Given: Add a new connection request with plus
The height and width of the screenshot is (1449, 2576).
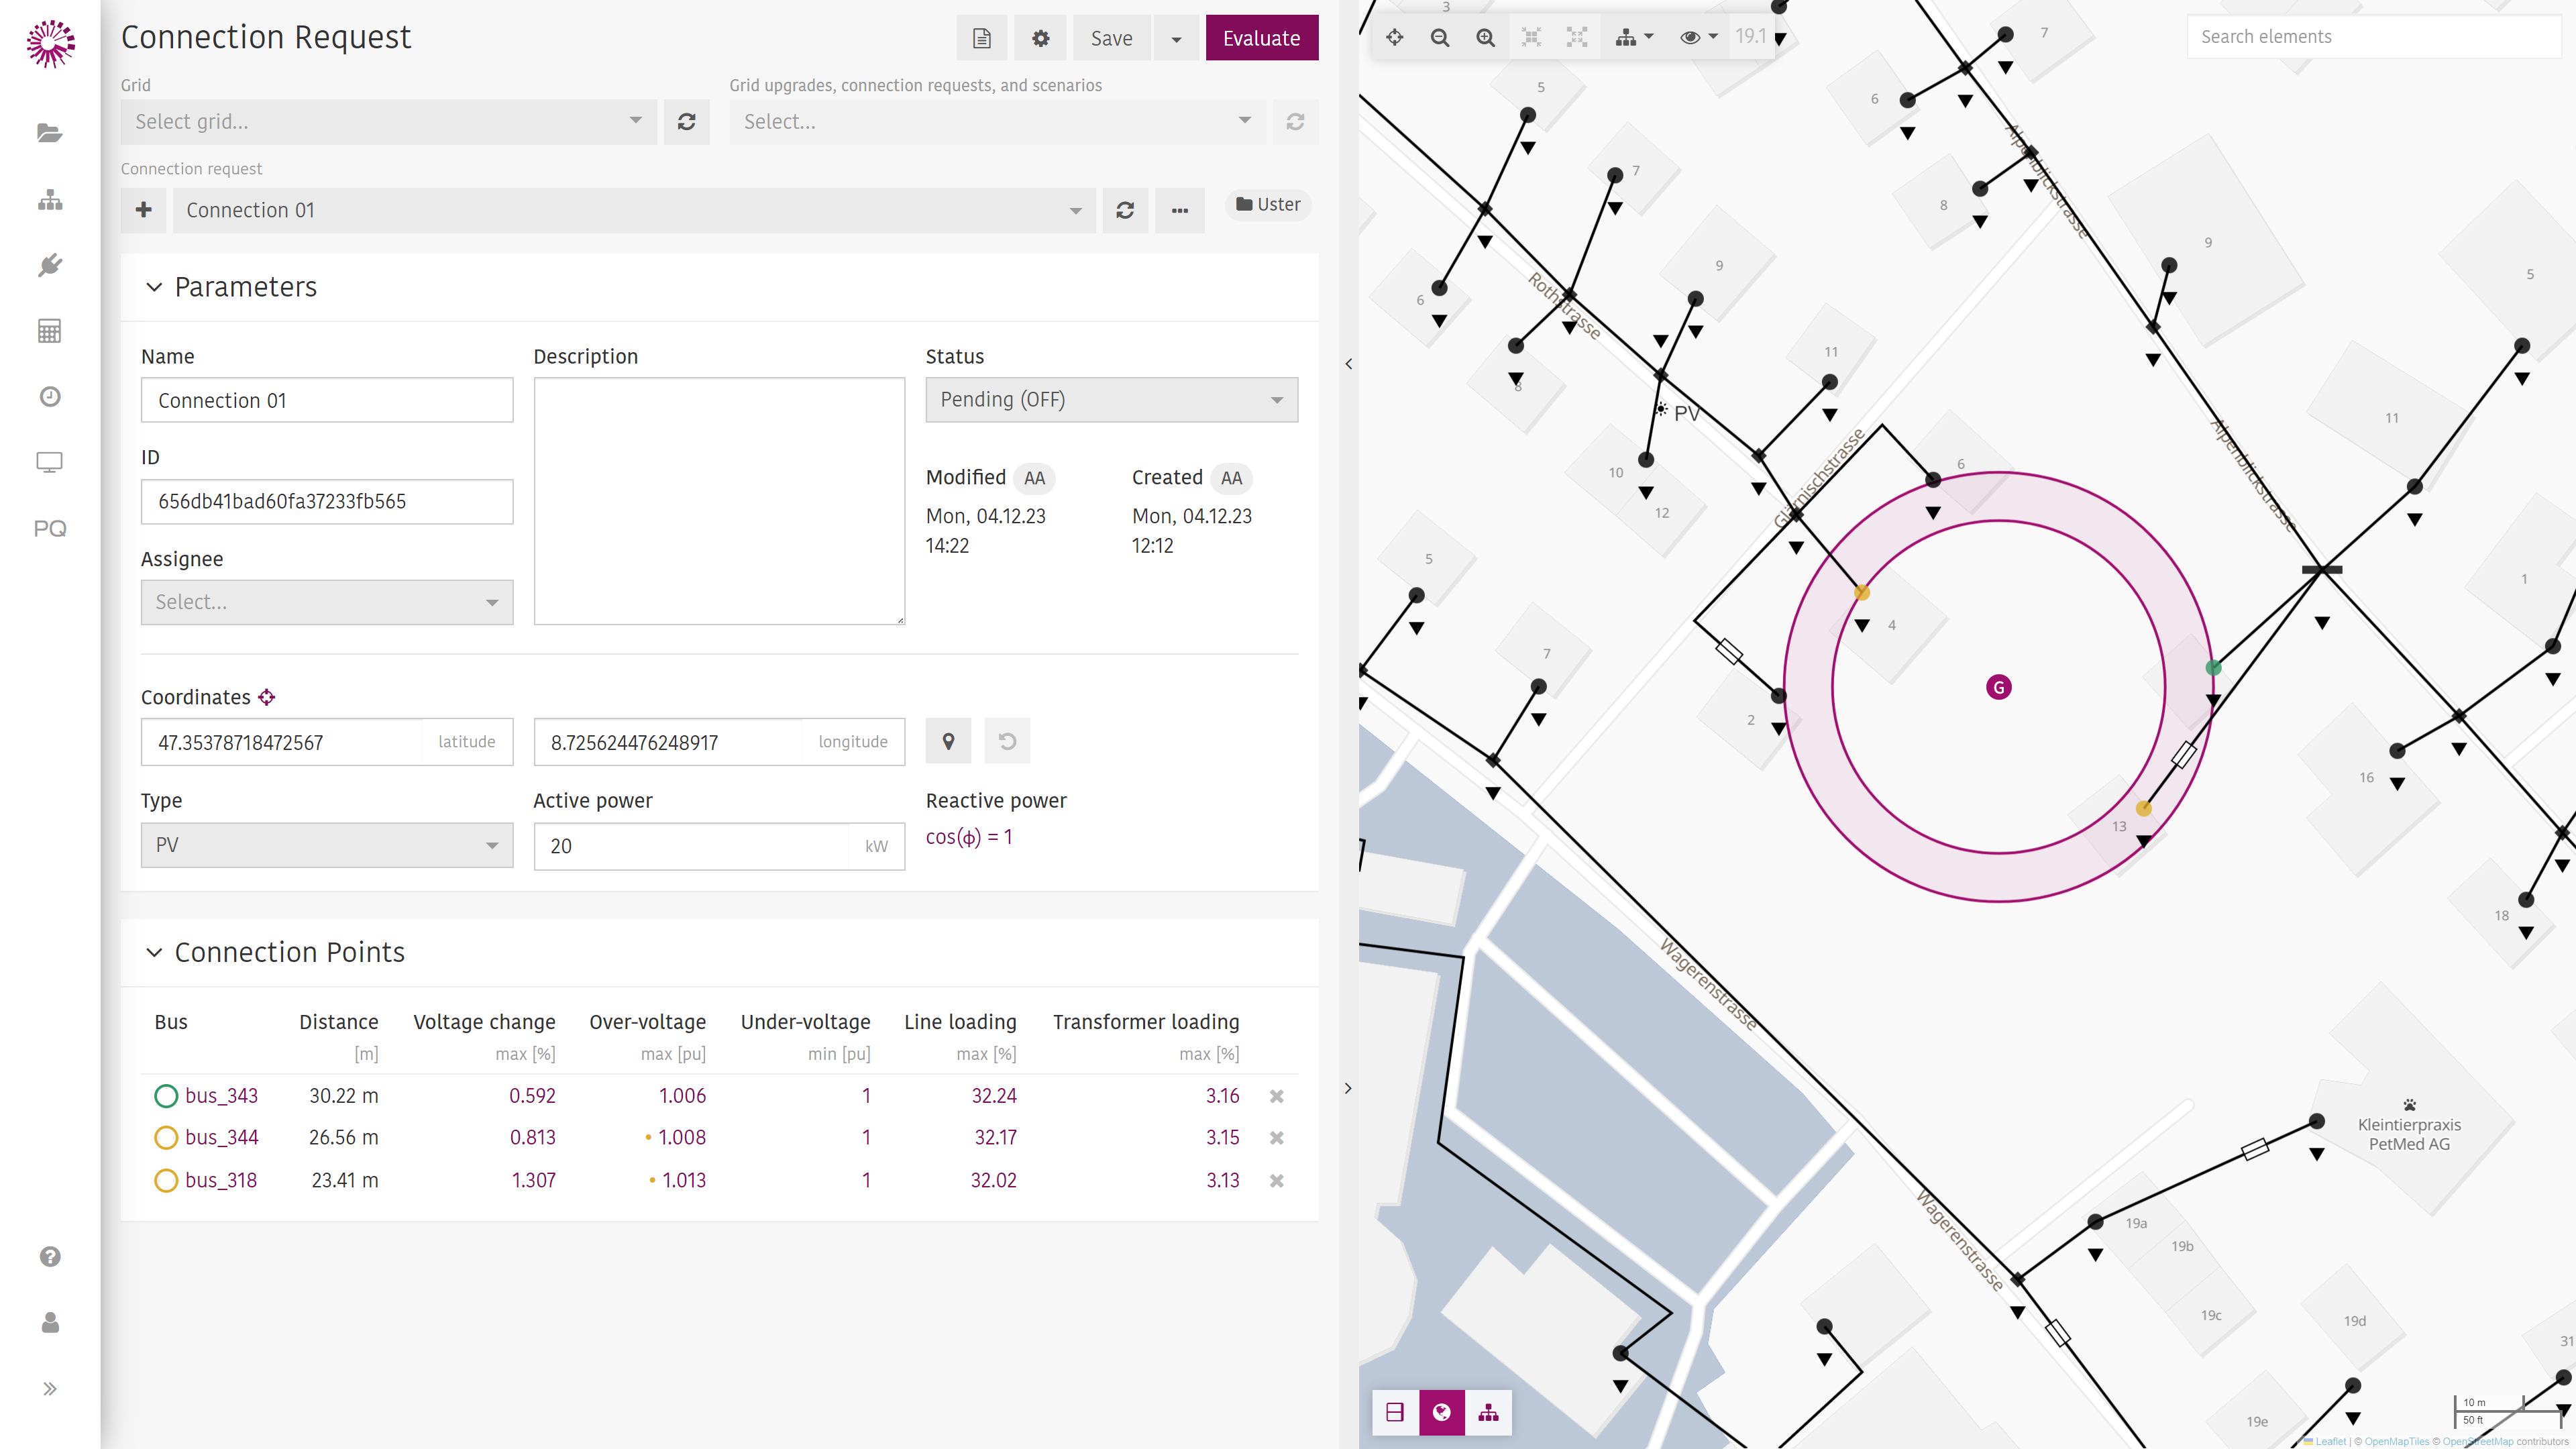Looking at the screenshot, I should [x=144, y=210].
